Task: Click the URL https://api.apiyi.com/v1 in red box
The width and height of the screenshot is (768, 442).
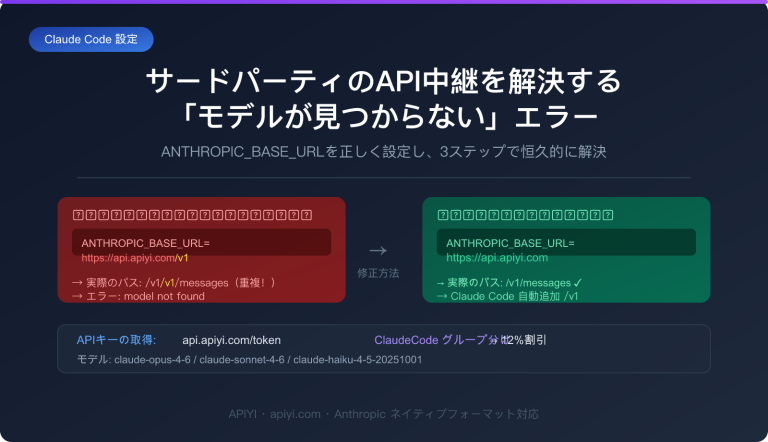Action: pyautogui.click(x=135, y=258)
